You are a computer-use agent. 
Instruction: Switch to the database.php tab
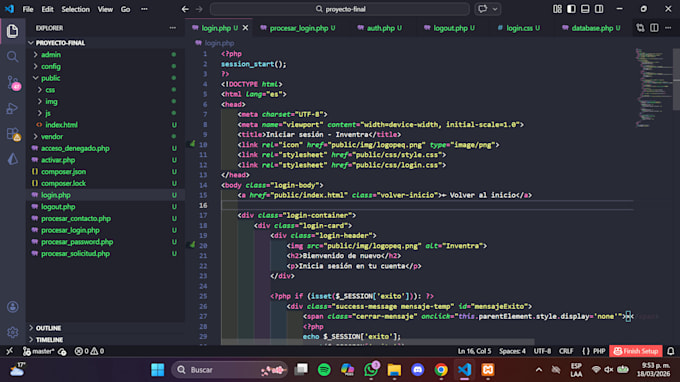592,28
